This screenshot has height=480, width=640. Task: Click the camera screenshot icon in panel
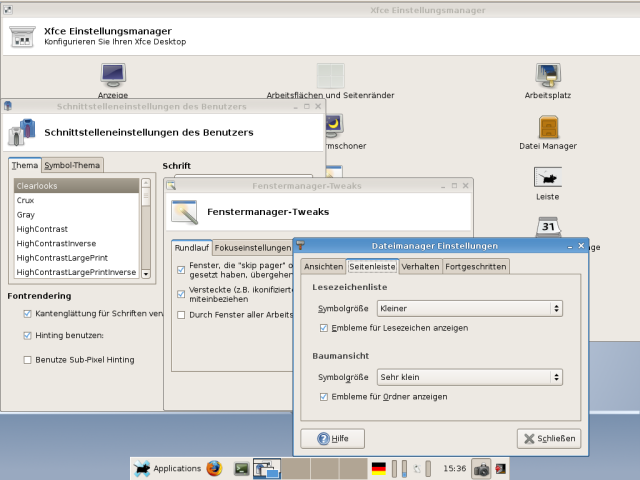click(x=481, y=469)
